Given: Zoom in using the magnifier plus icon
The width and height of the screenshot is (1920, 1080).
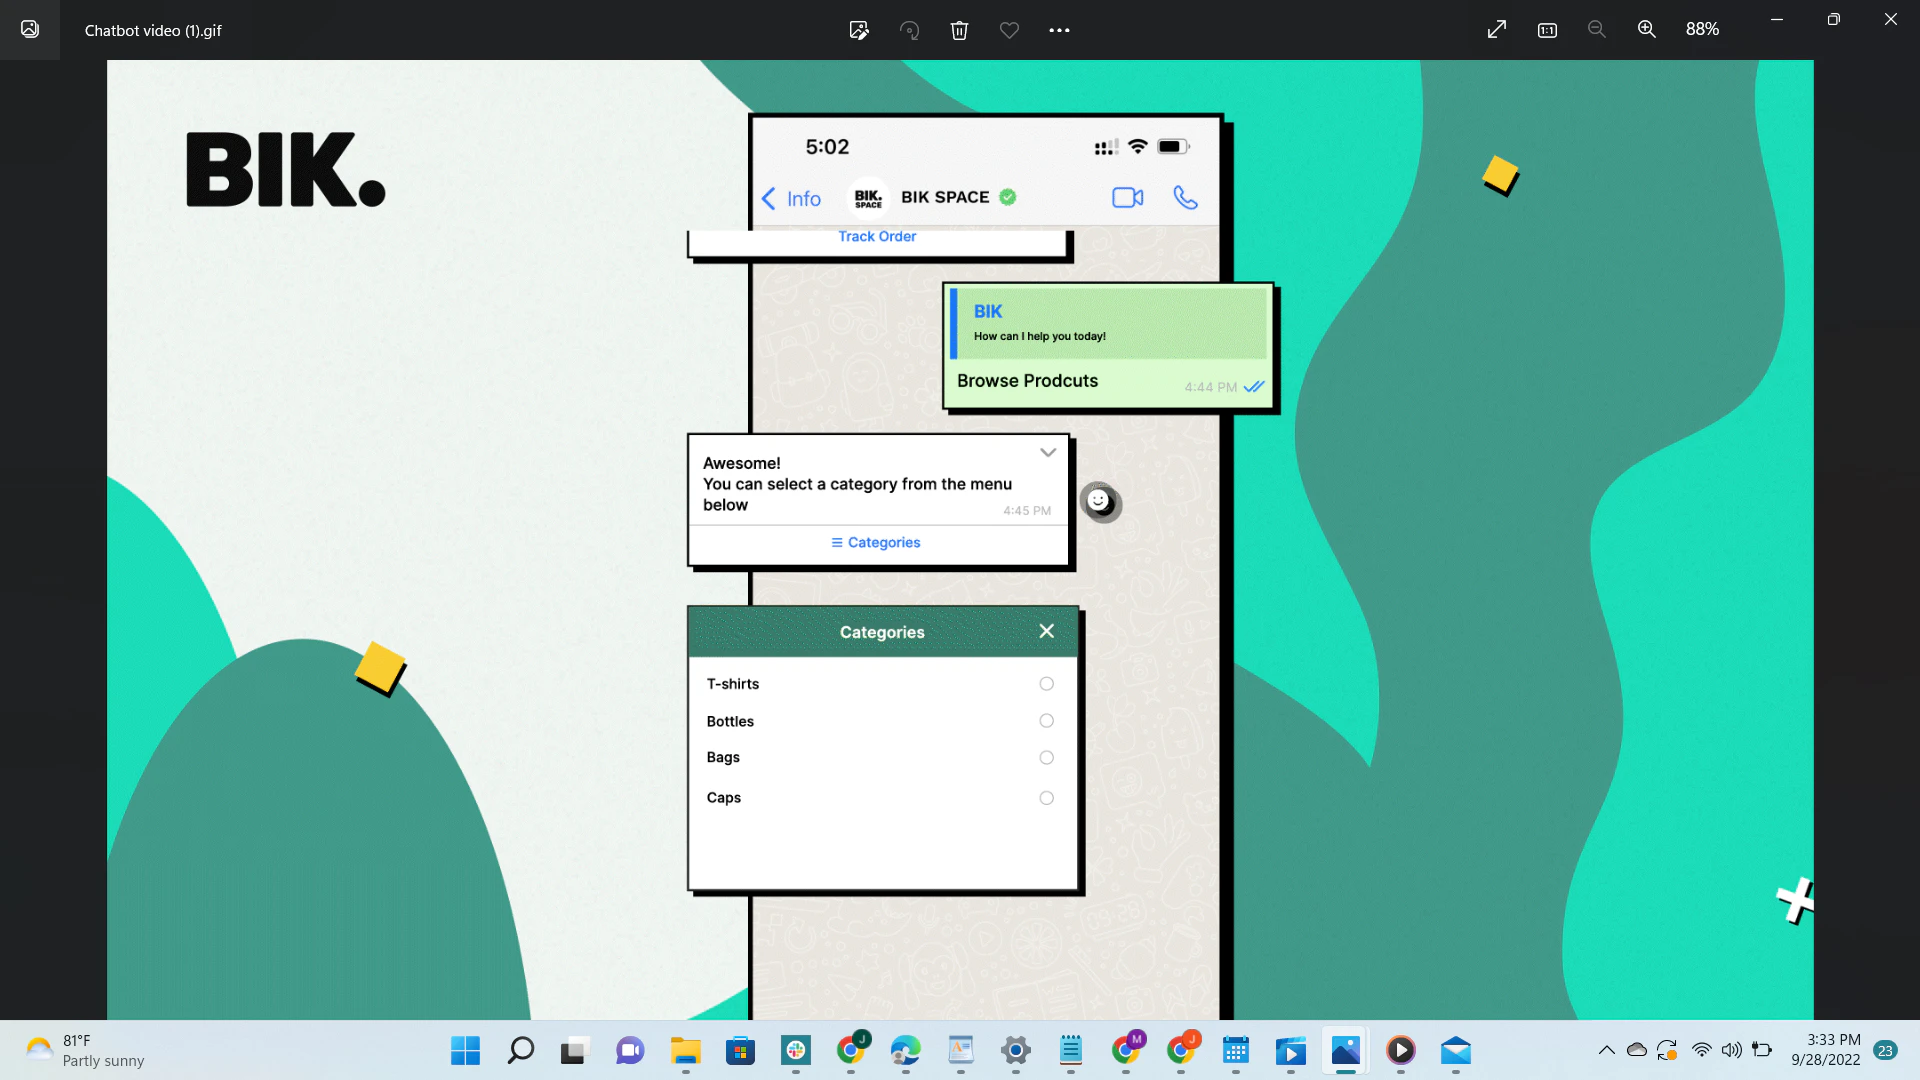Looking at the screenshot, I should click(1646, 29).
